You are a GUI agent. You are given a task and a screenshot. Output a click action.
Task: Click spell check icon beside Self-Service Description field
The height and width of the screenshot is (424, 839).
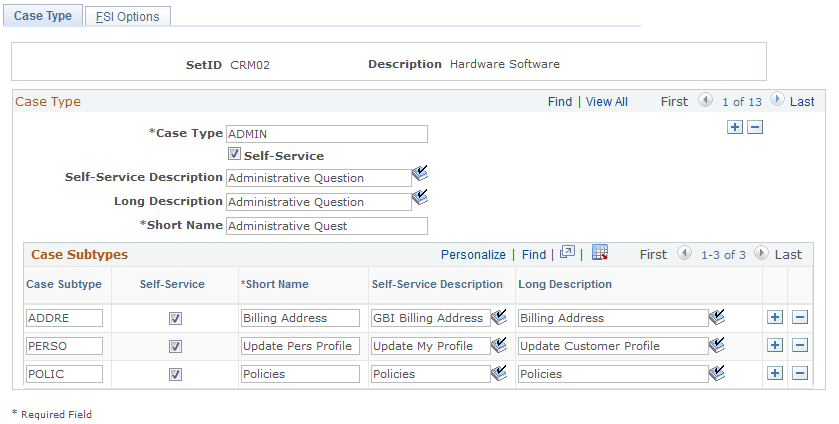point(420,173)
